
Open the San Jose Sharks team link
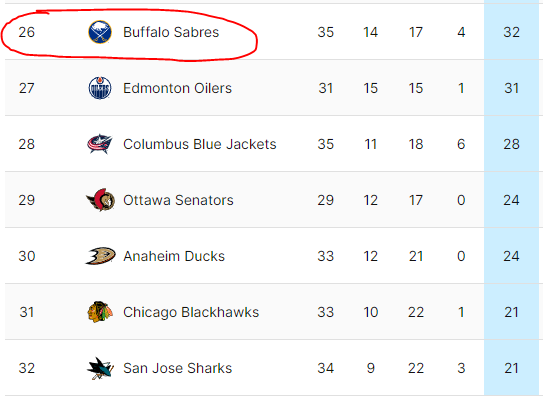[x=178, y=368]
